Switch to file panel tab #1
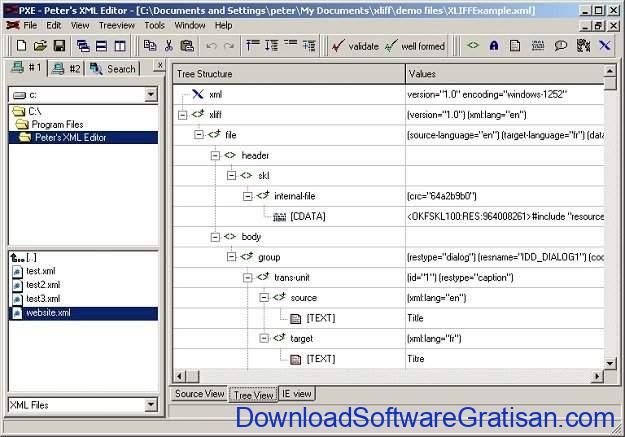 click(x=26, y=68)
